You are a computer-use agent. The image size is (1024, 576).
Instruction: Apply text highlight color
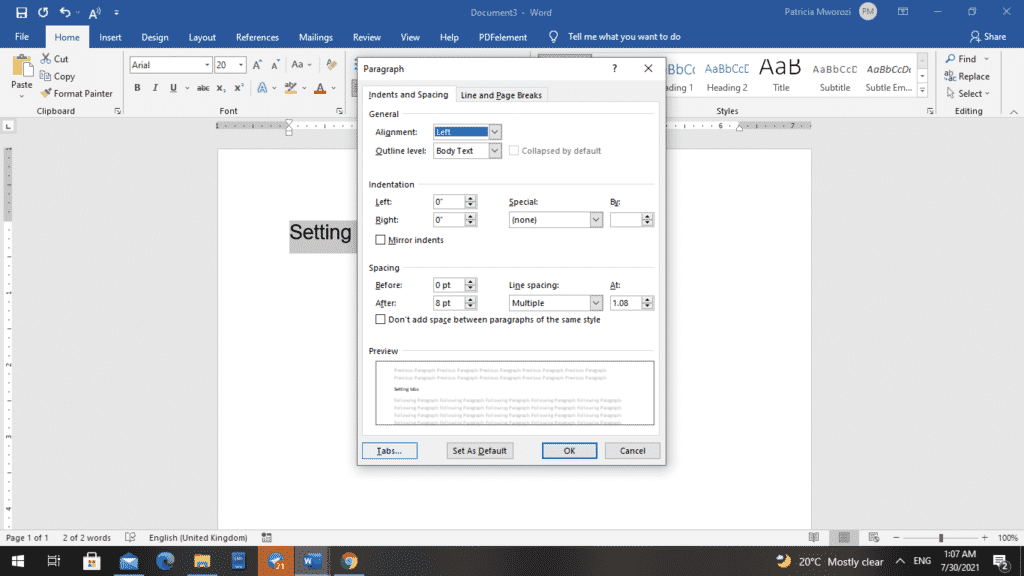tap(293, 88)
